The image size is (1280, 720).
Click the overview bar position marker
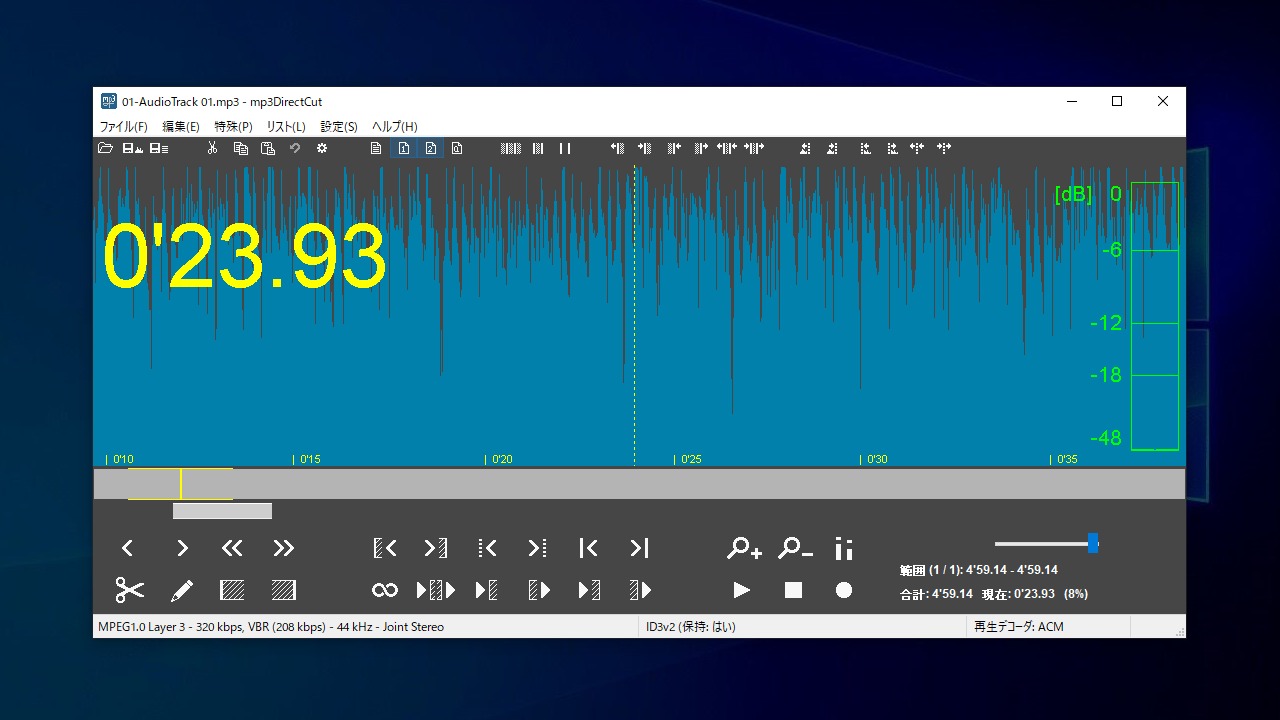click(x=181, y=484)
